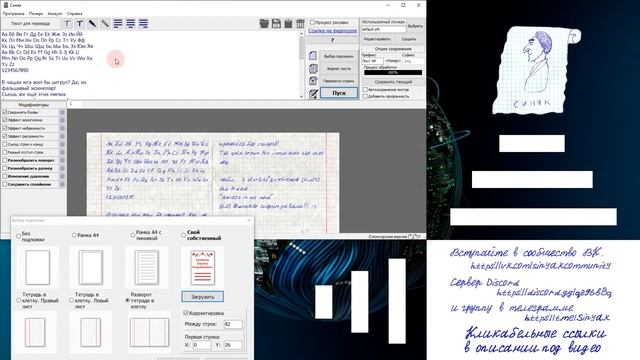The image size is (640, 360).
Task: Select the Рамка A4 radio option
Action: point(74,235)
